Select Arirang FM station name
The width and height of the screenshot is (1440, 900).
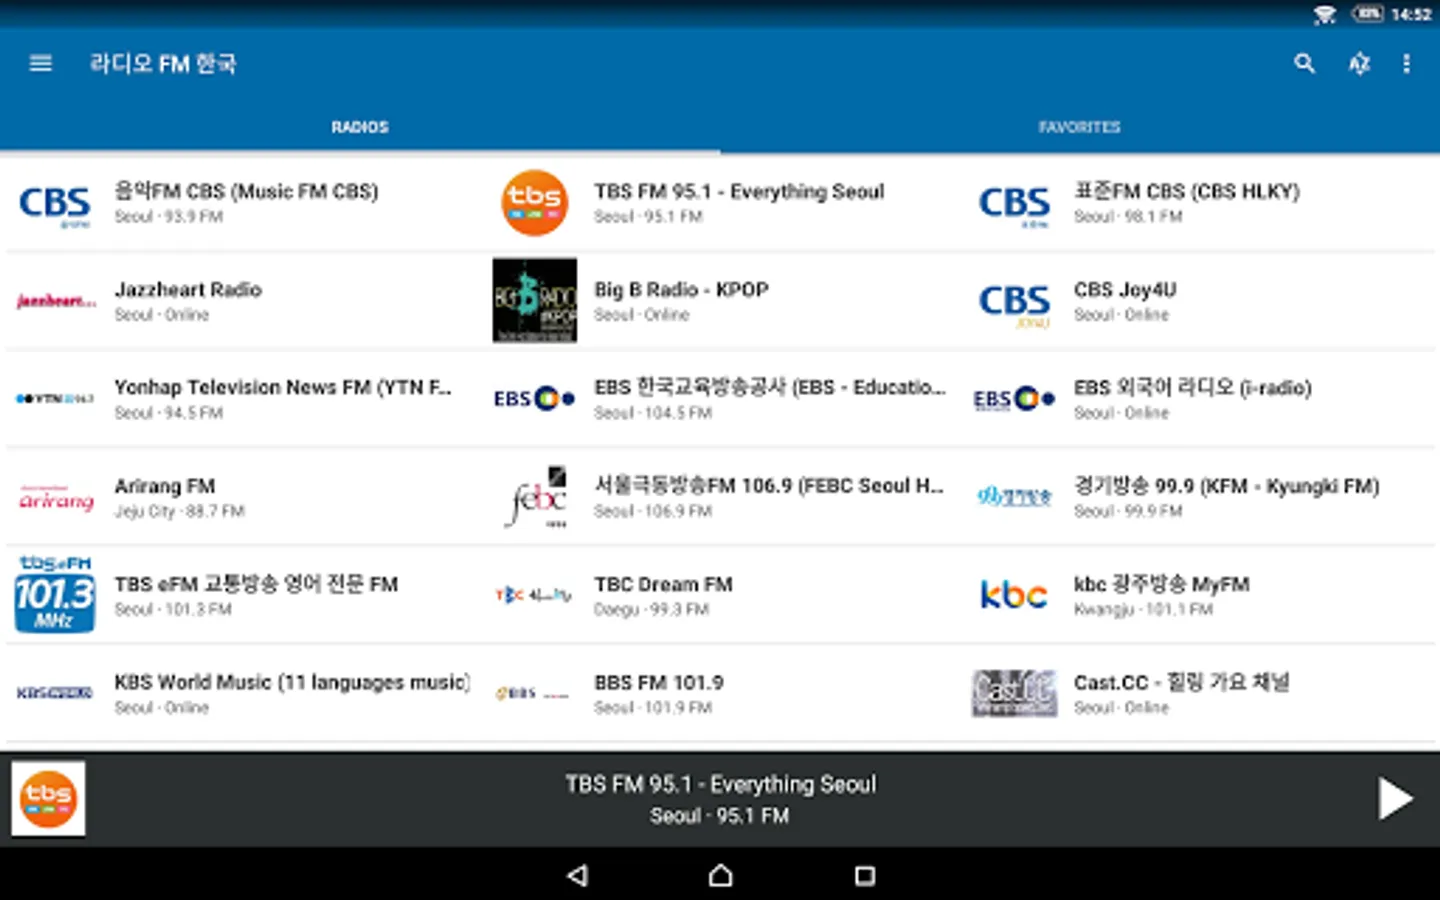coord(165,486)
